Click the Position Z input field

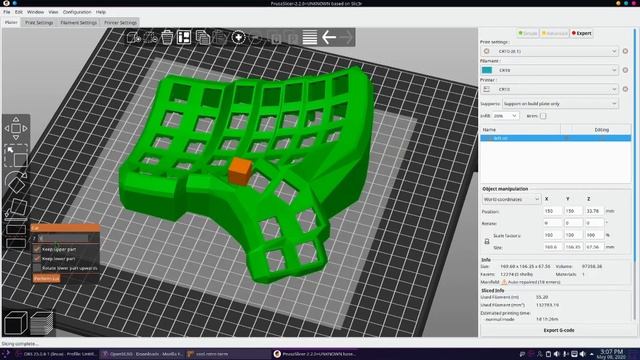(594, 211)
